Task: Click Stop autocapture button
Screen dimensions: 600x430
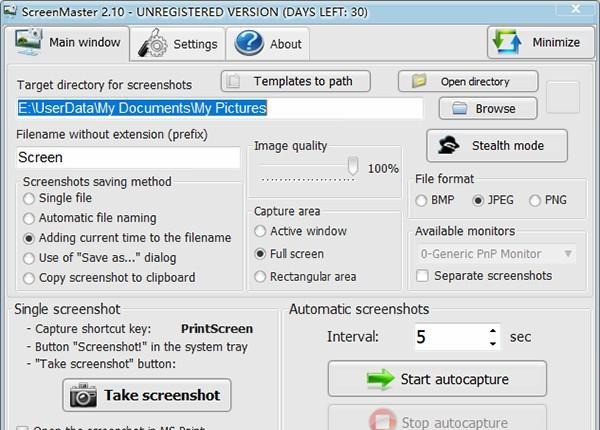Action: pos(437,418)
